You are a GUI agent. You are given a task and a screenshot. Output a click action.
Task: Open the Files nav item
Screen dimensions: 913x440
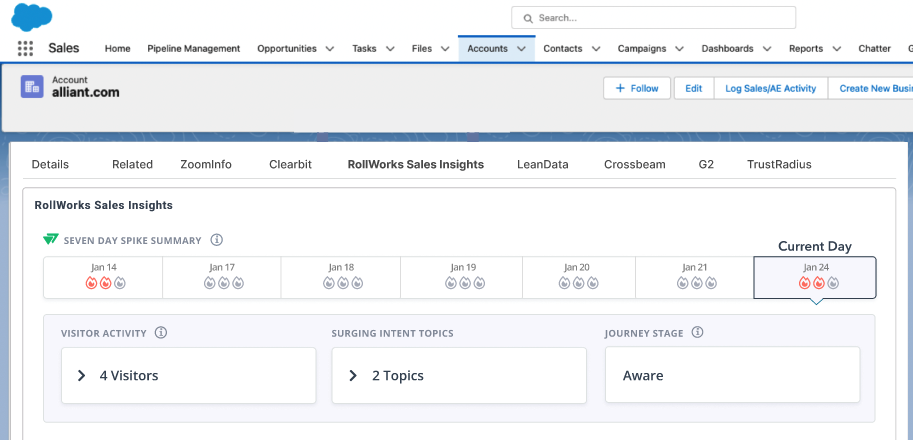click(422, 49)
